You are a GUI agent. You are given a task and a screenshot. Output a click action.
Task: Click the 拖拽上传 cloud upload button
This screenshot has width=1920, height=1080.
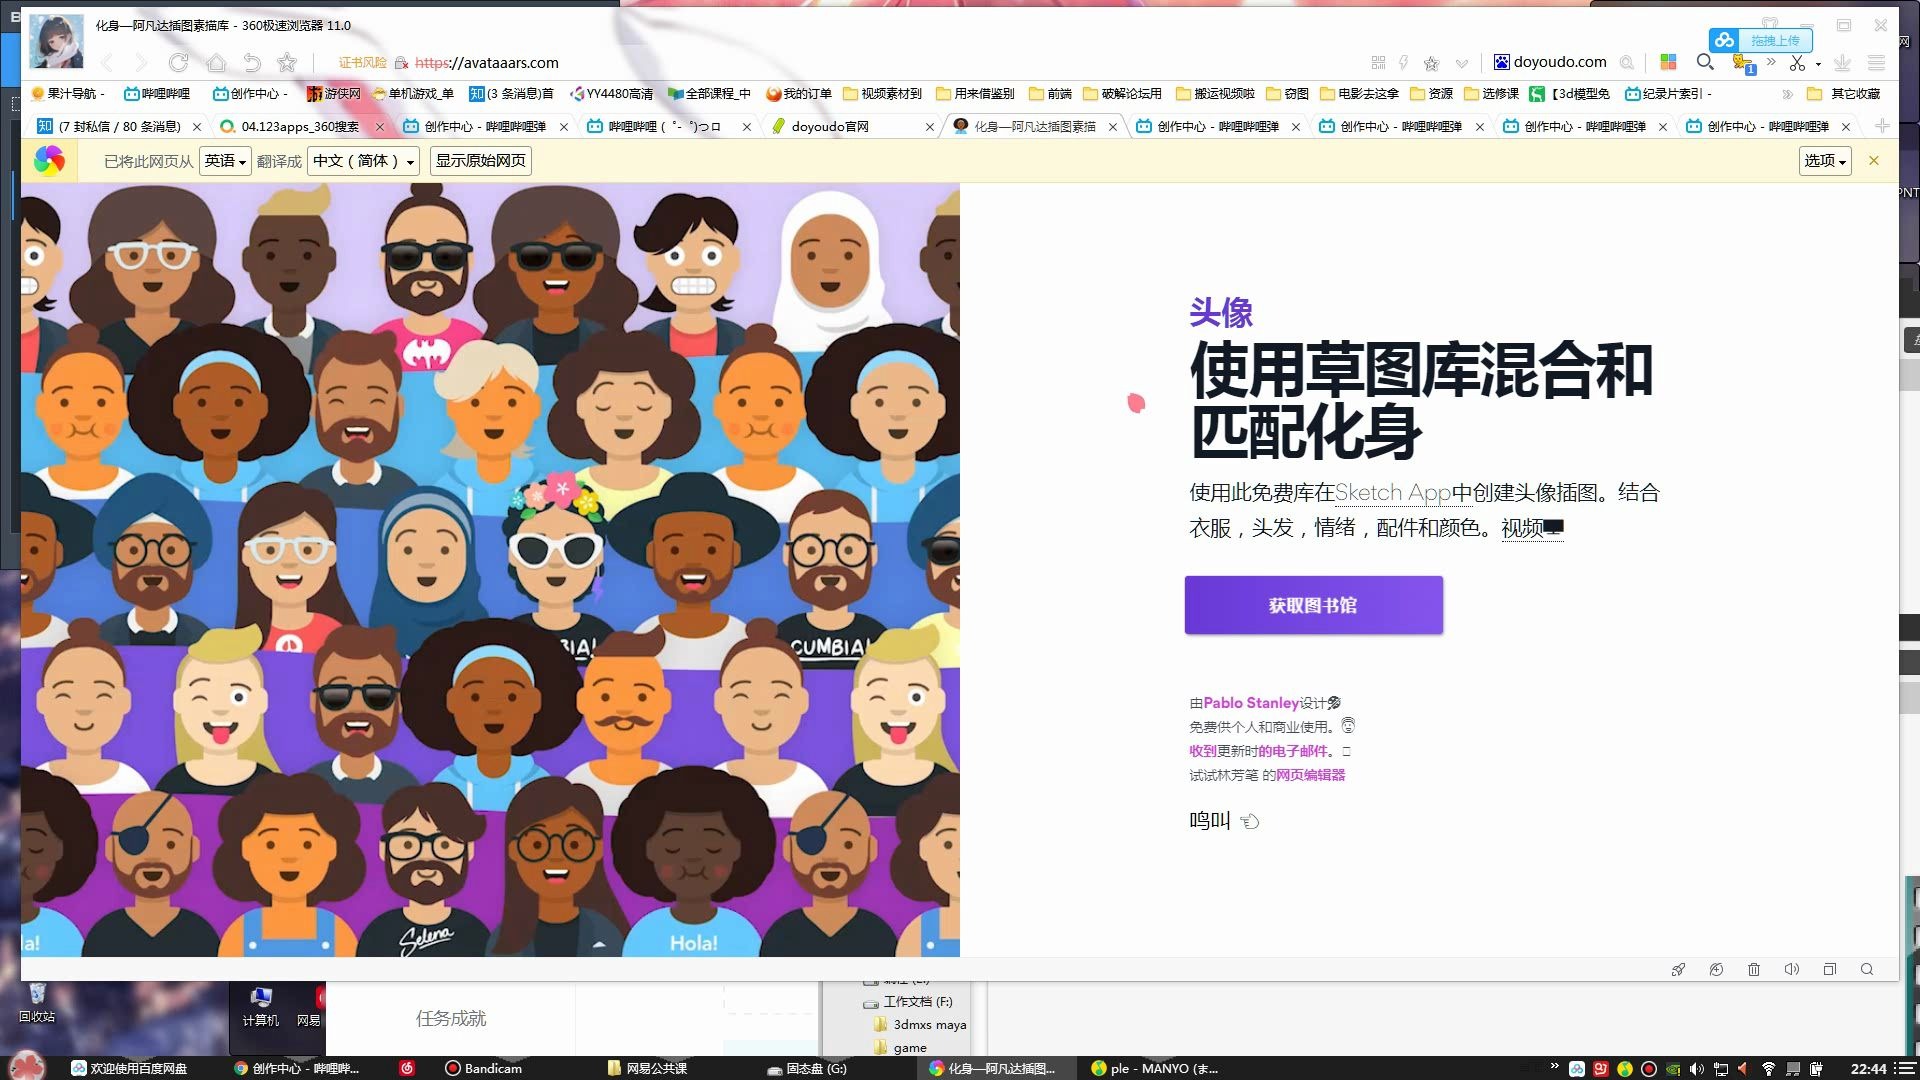(x=1760, y=40)
